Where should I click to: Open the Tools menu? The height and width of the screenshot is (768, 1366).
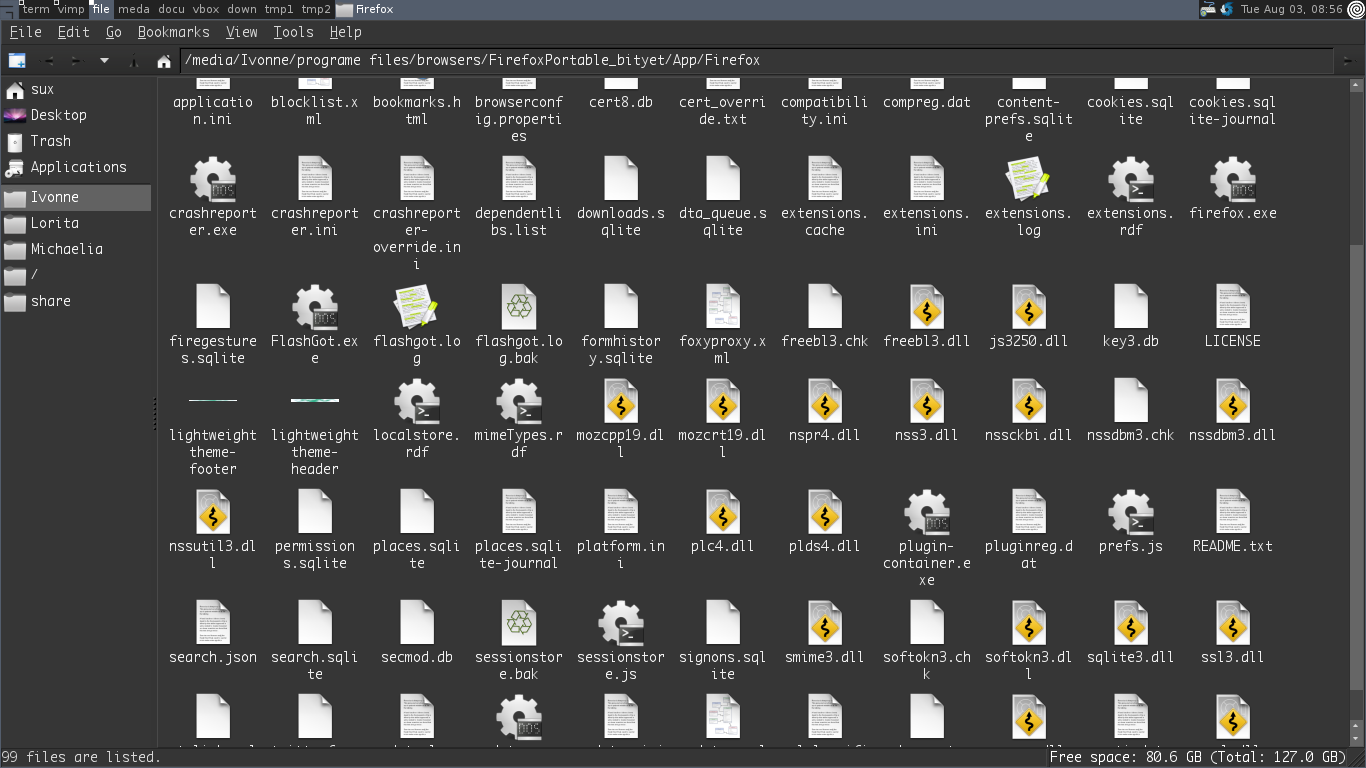(x=293, y=32)
